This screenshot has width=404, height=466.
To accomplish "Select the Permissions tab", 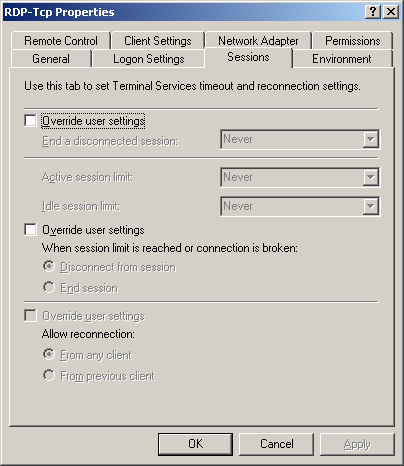I will click(353, 41).
